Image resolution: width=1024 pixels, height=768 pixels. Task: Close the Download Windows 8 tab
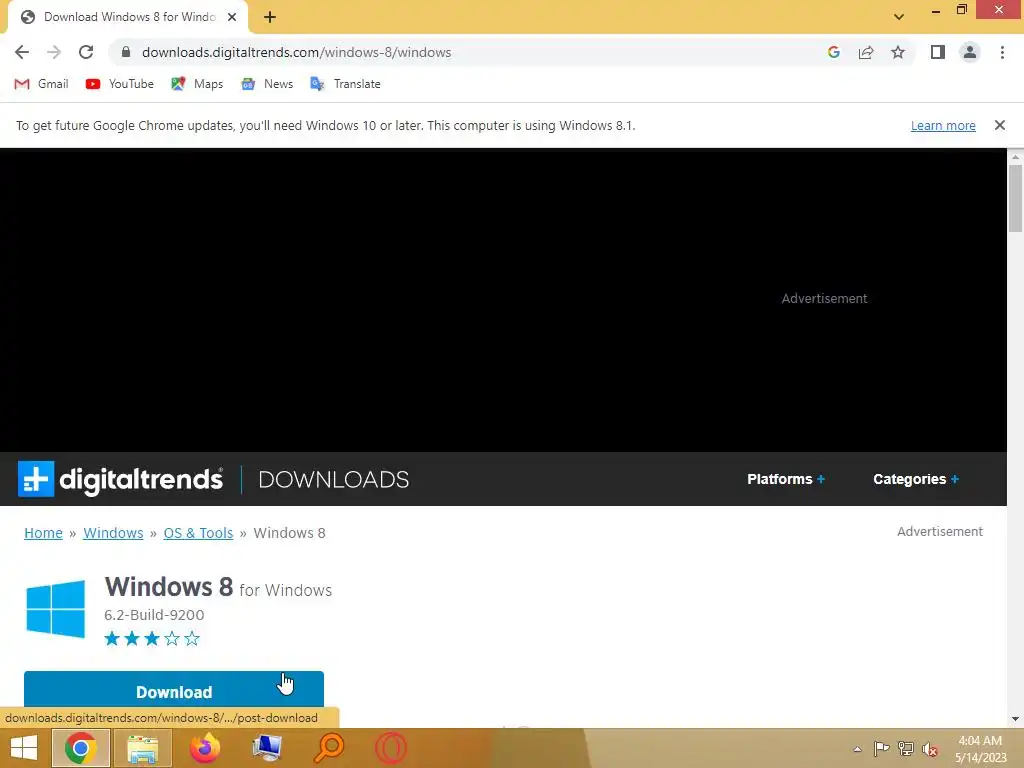[x=232, y=17]
